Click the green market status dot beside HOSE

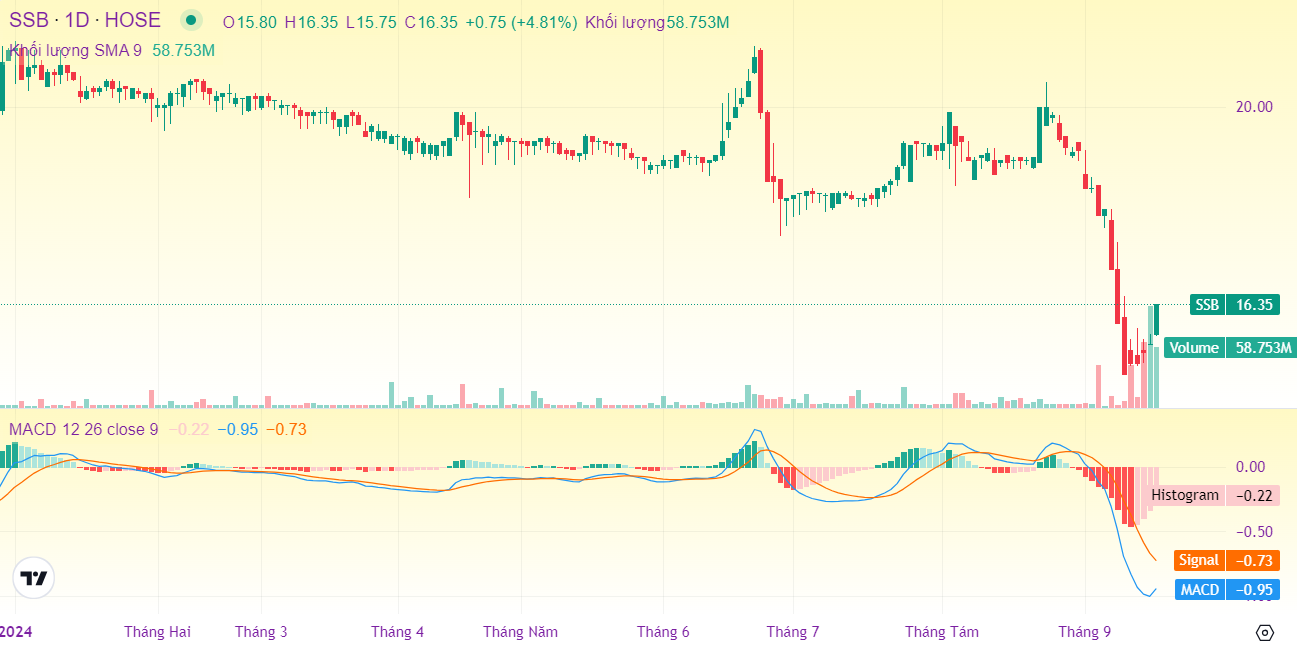pyautogui.click(x=191, y=20)
